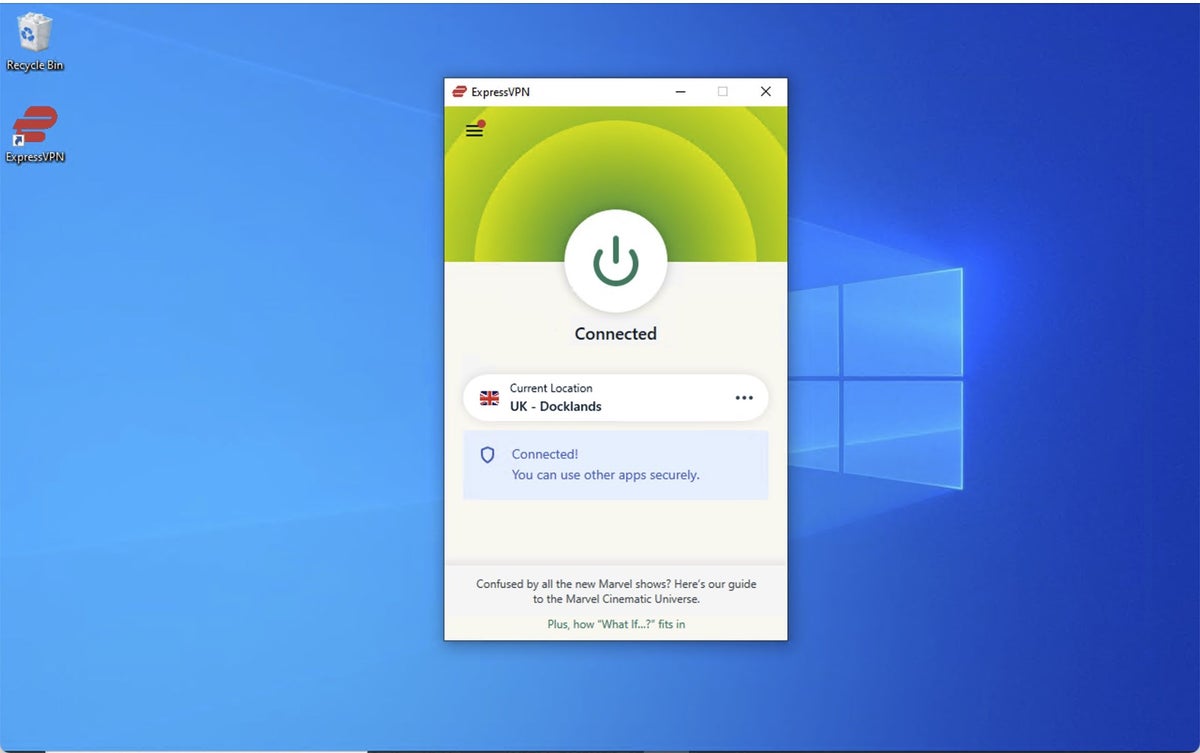The width and height of the screenshot is (1200, 753).
Task: Maximize the ExpressVPN window
Action: pos(723,92)
